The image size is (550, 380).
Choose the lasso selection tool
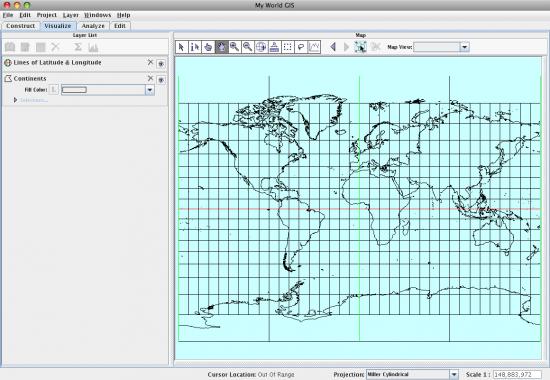click(x=301, y=47)
